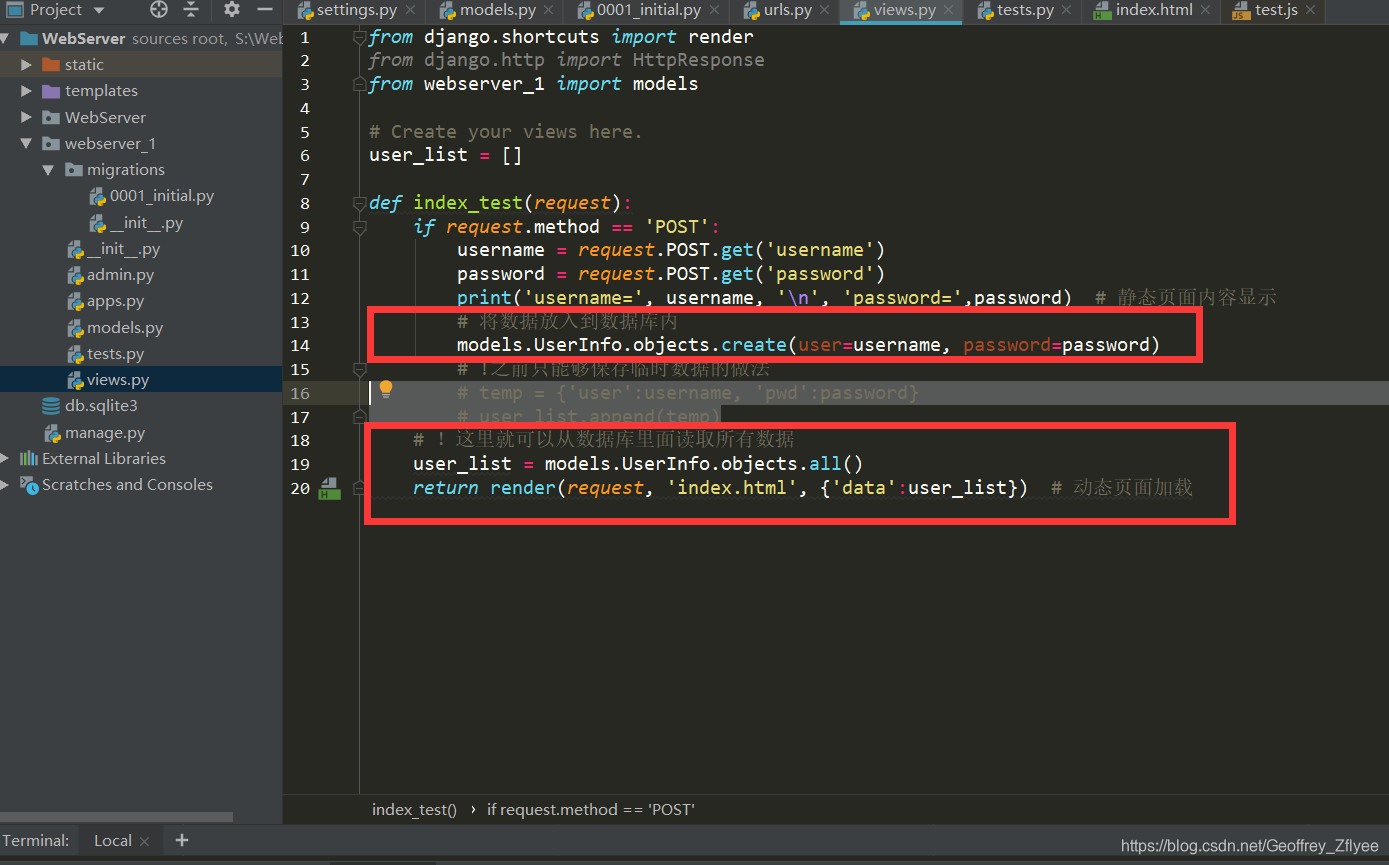Select the Local terminal tab
This screenshot has width=1389, height=865.
click(113, 841)
